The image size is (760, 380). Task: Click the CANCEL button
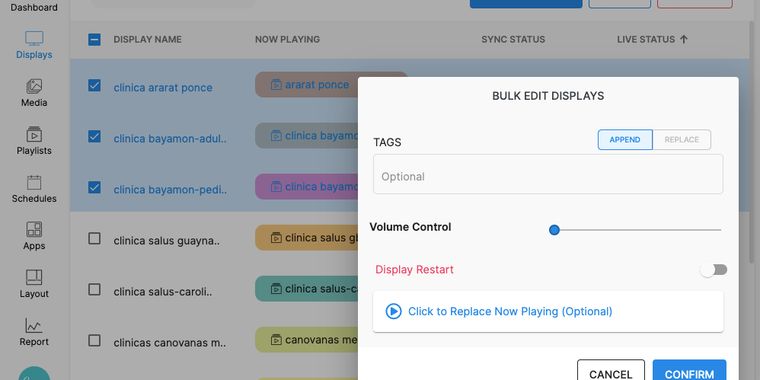(x=611, y=371)
